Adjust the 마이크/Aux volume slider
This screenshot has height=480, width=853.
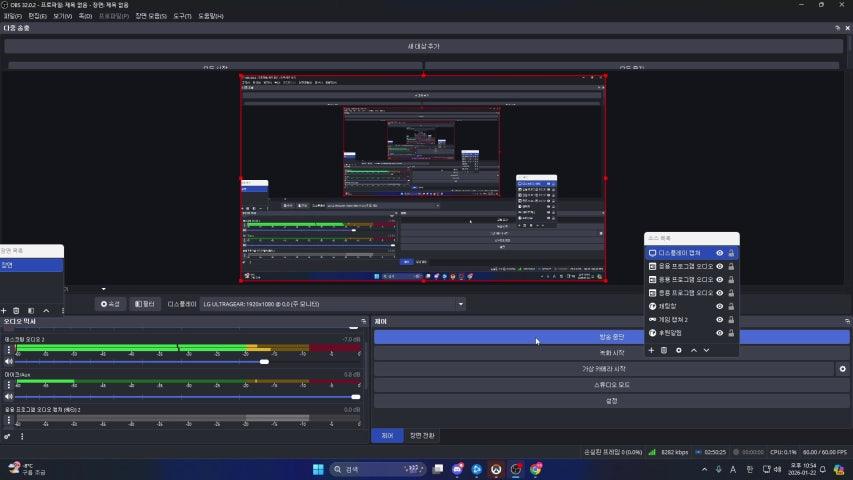(x=354, y=397)
